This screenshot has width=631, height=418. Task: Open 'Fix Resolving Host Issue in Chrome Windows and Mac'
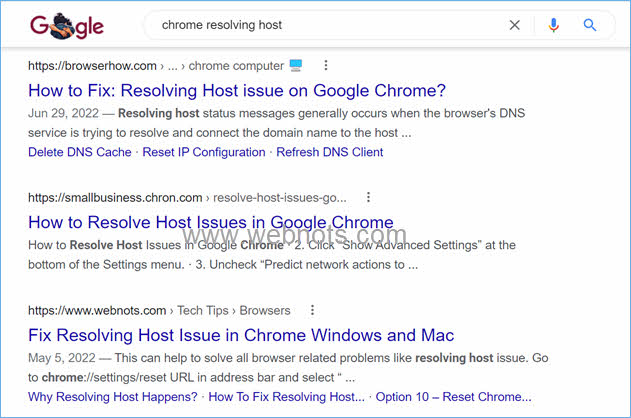(241, 336)
